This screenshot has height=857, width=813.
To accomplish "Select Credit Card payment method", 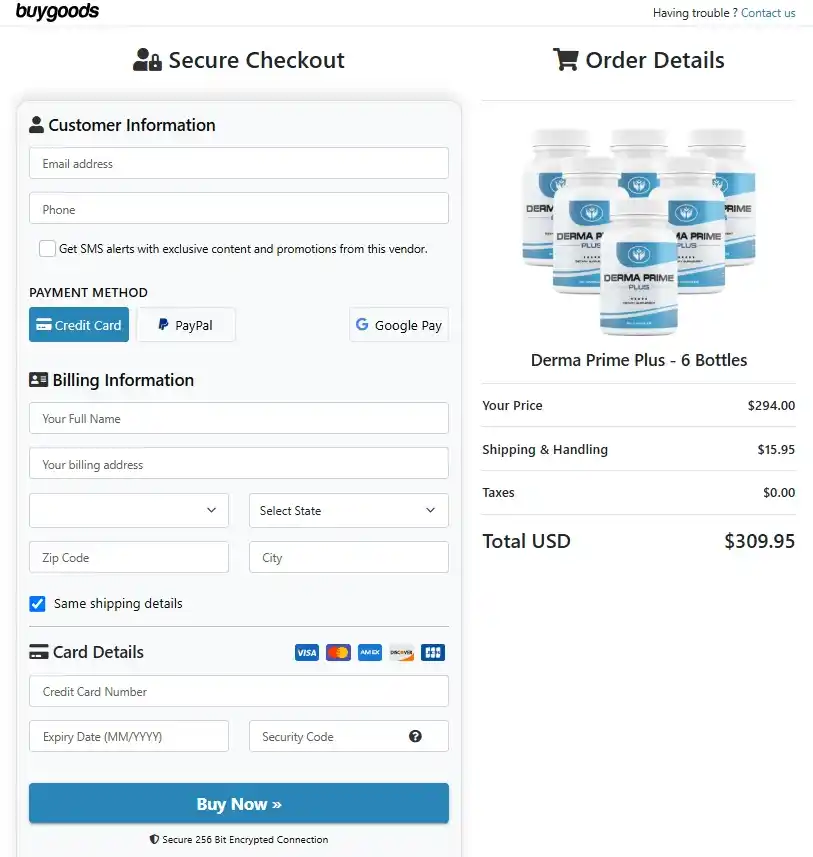I will pyautogui.click(x=79, y=325).
